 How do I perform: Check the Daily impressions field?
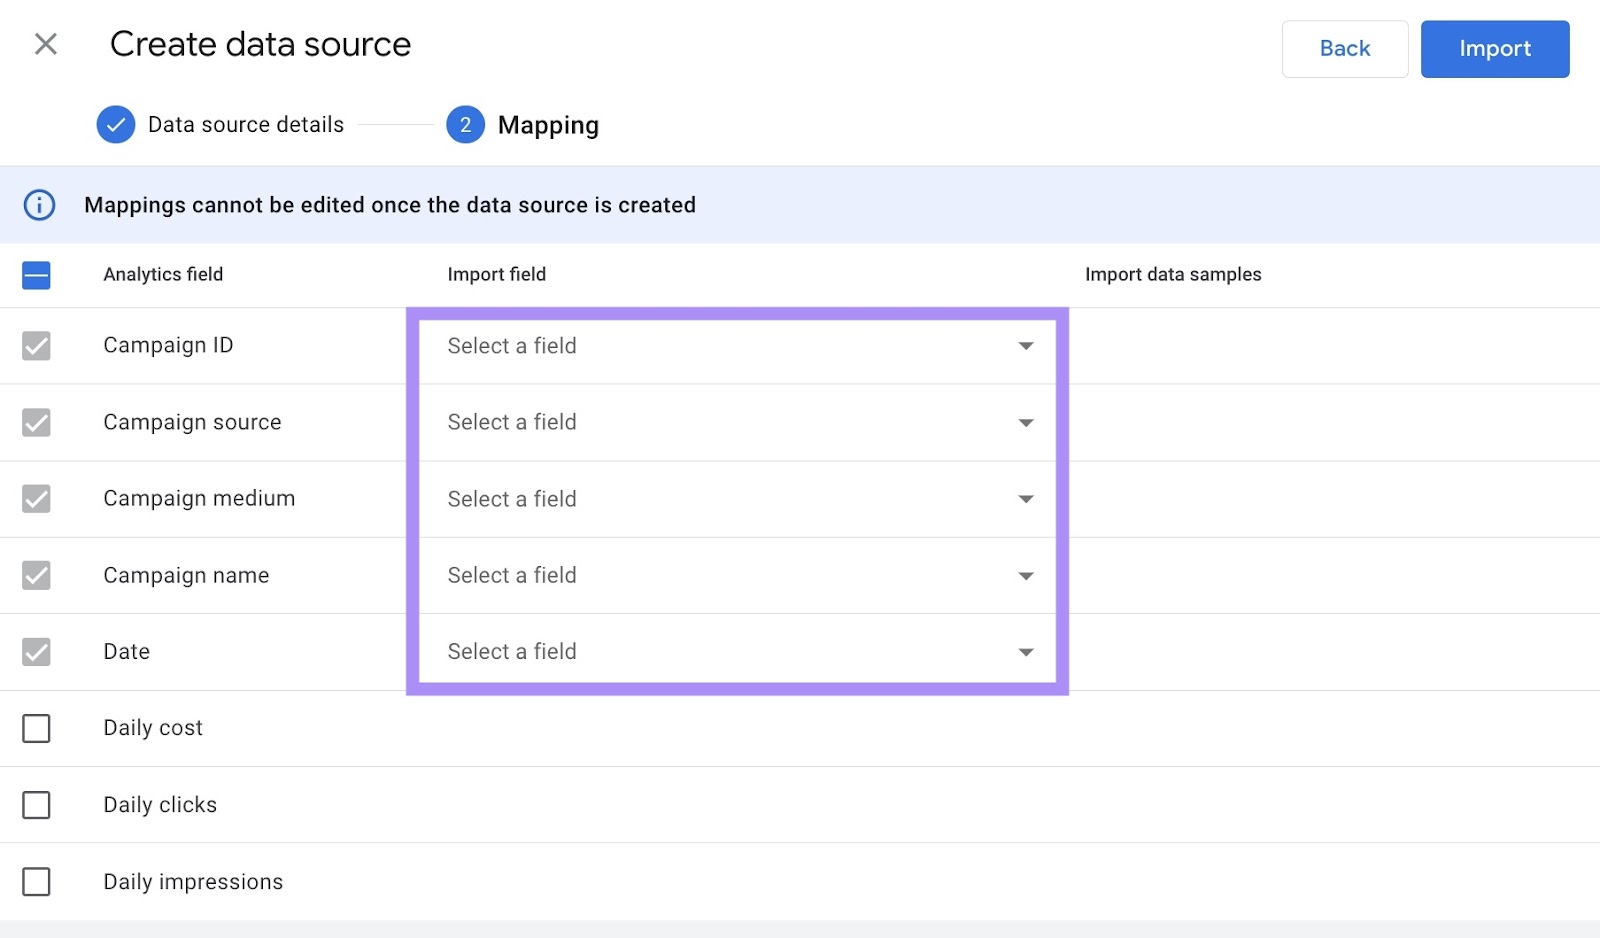pyautogui.click(x=37, y=882)
